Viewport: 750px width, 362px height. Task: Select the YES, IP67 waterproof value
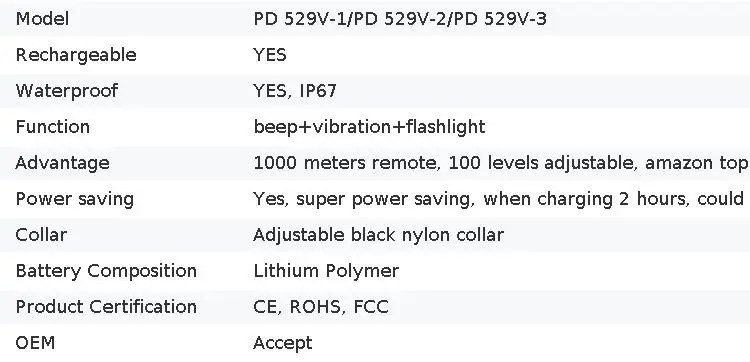pos(295,91)
